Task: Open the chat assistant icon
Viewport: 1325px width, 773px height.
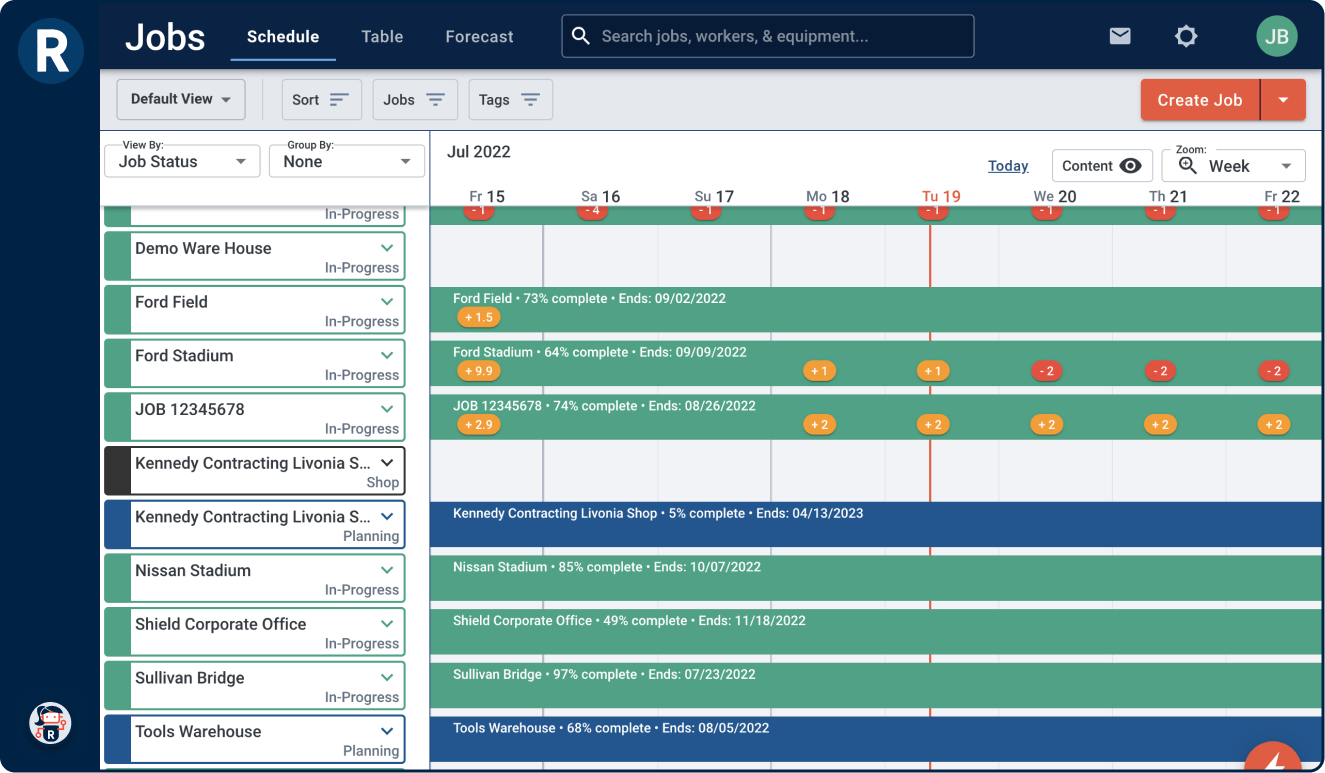Action: click(x=50, y=723)
